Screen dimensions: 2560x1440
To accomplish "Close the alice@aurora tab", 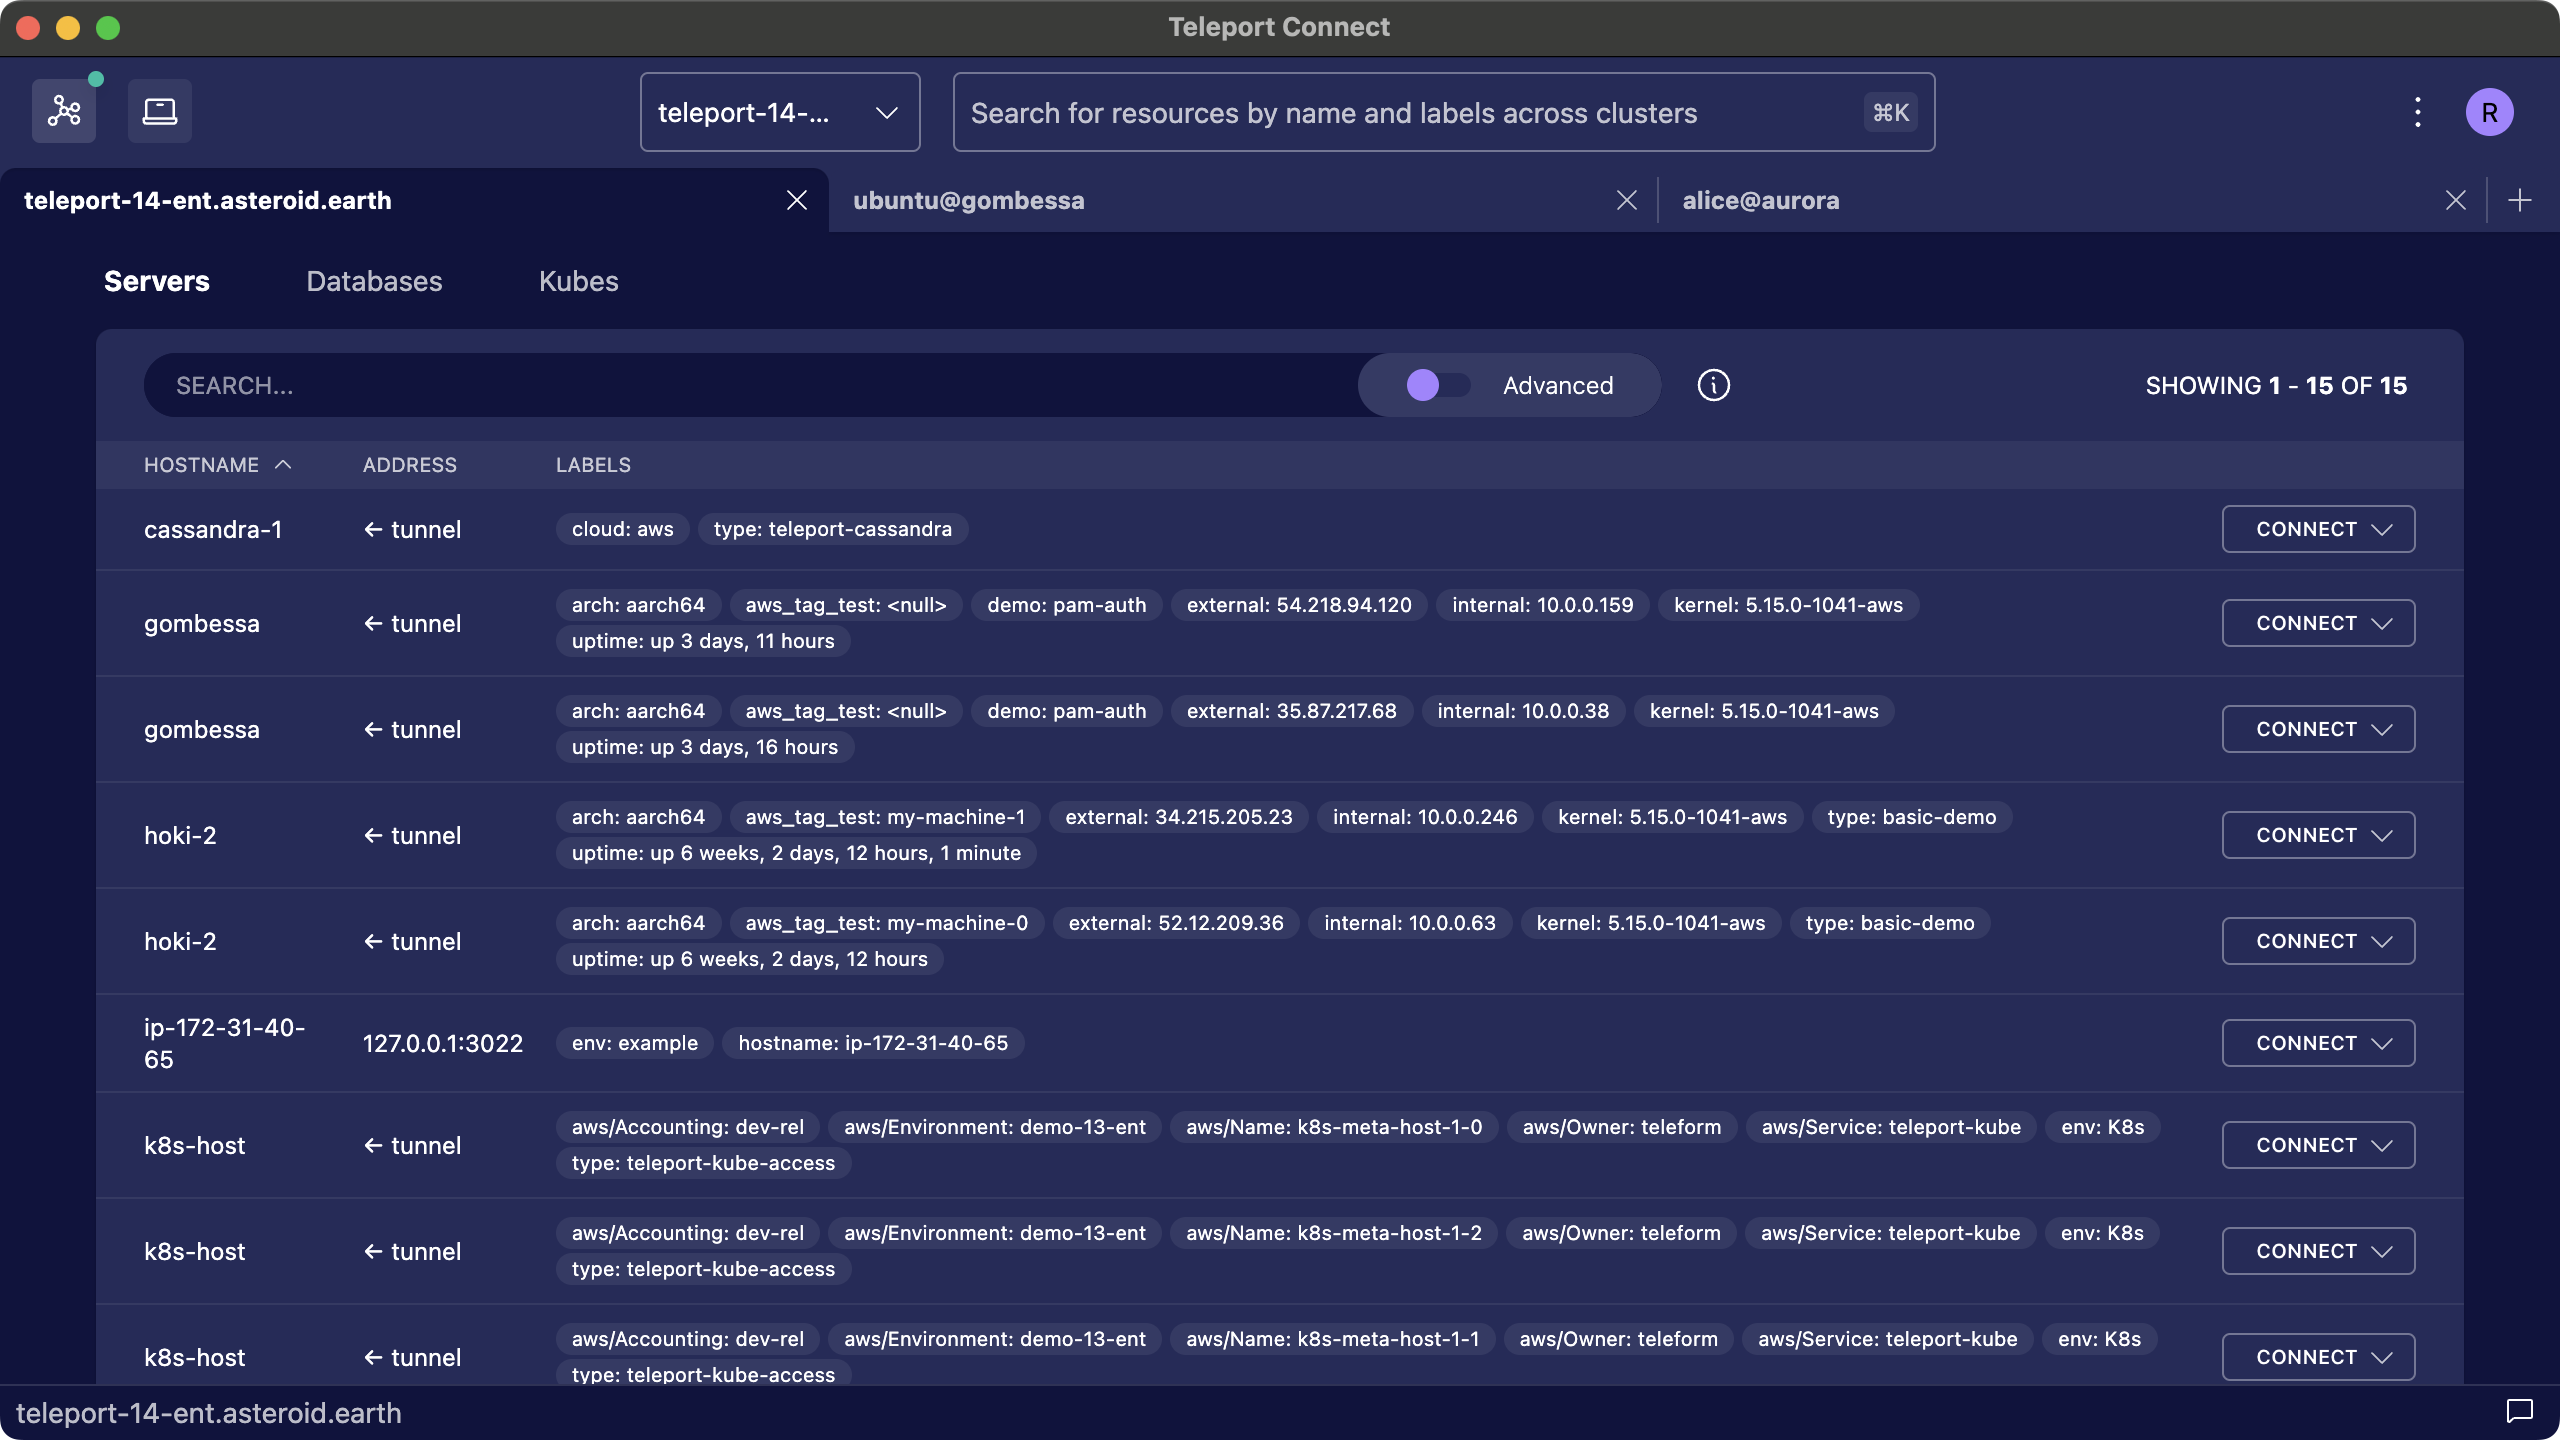I will [2456, 200].
